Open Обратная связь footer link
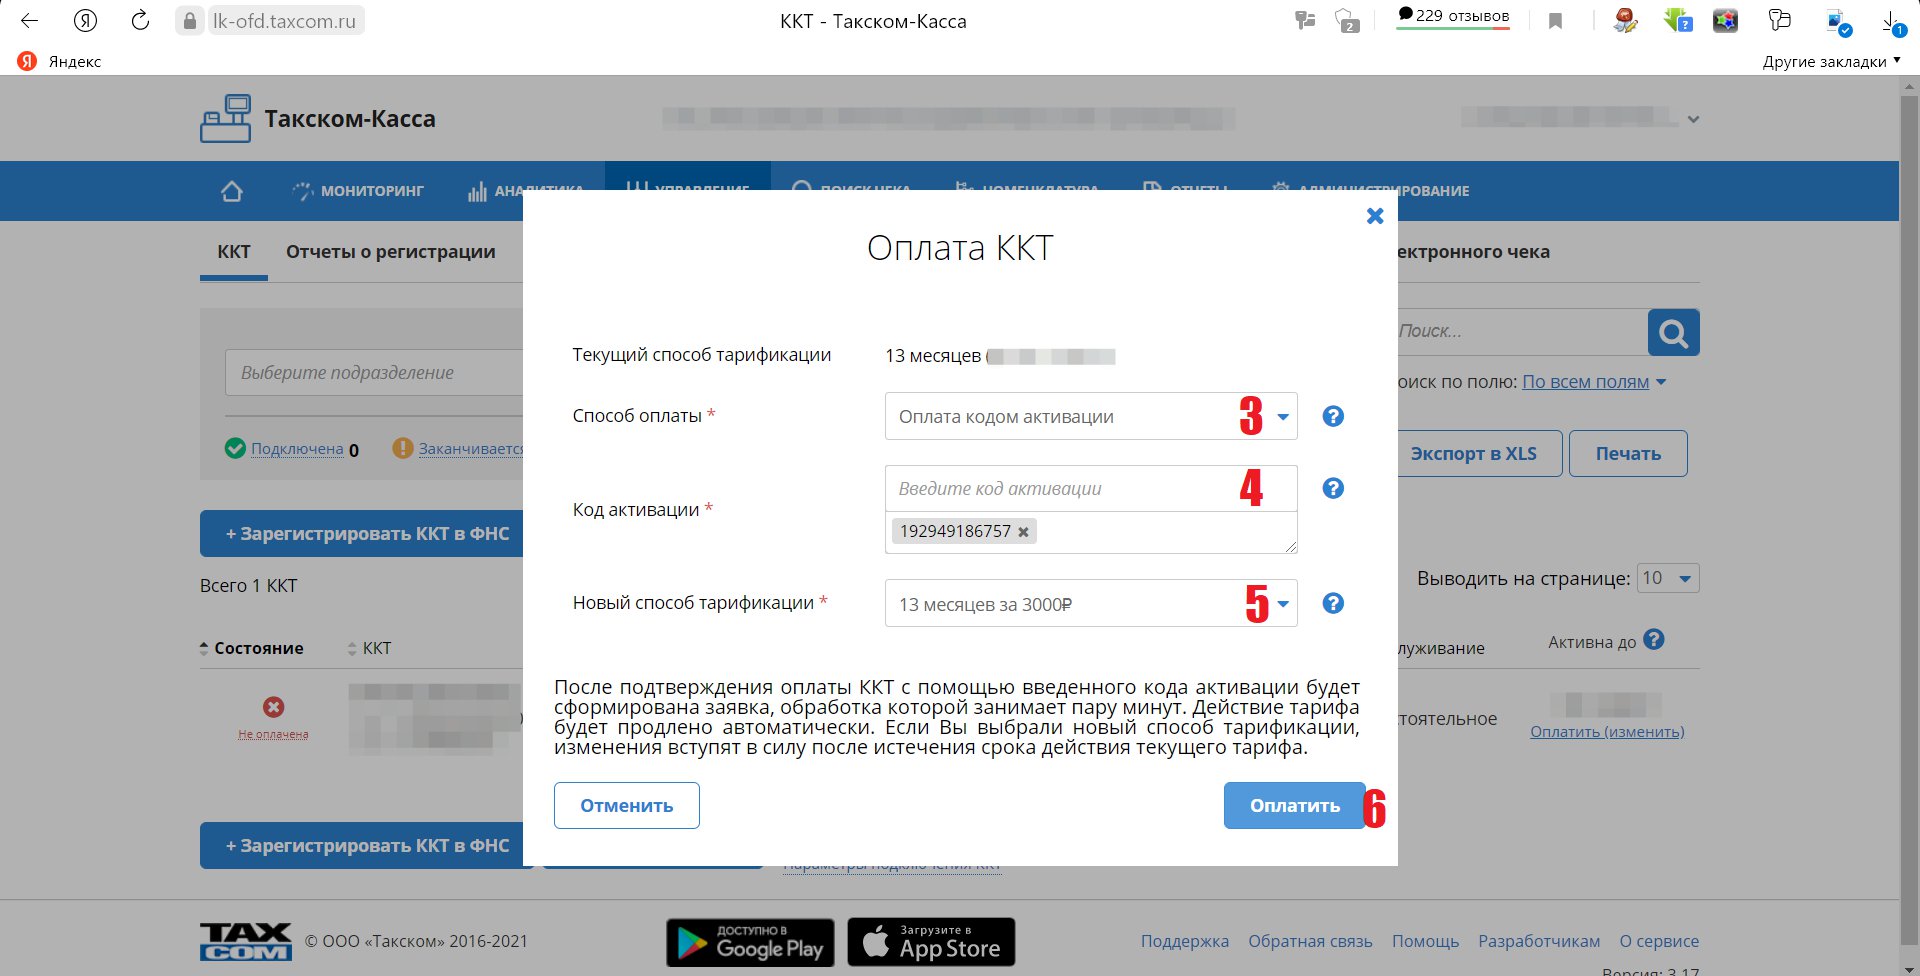The width and height of the screenshot is (1920, 976). (1310, 941)
